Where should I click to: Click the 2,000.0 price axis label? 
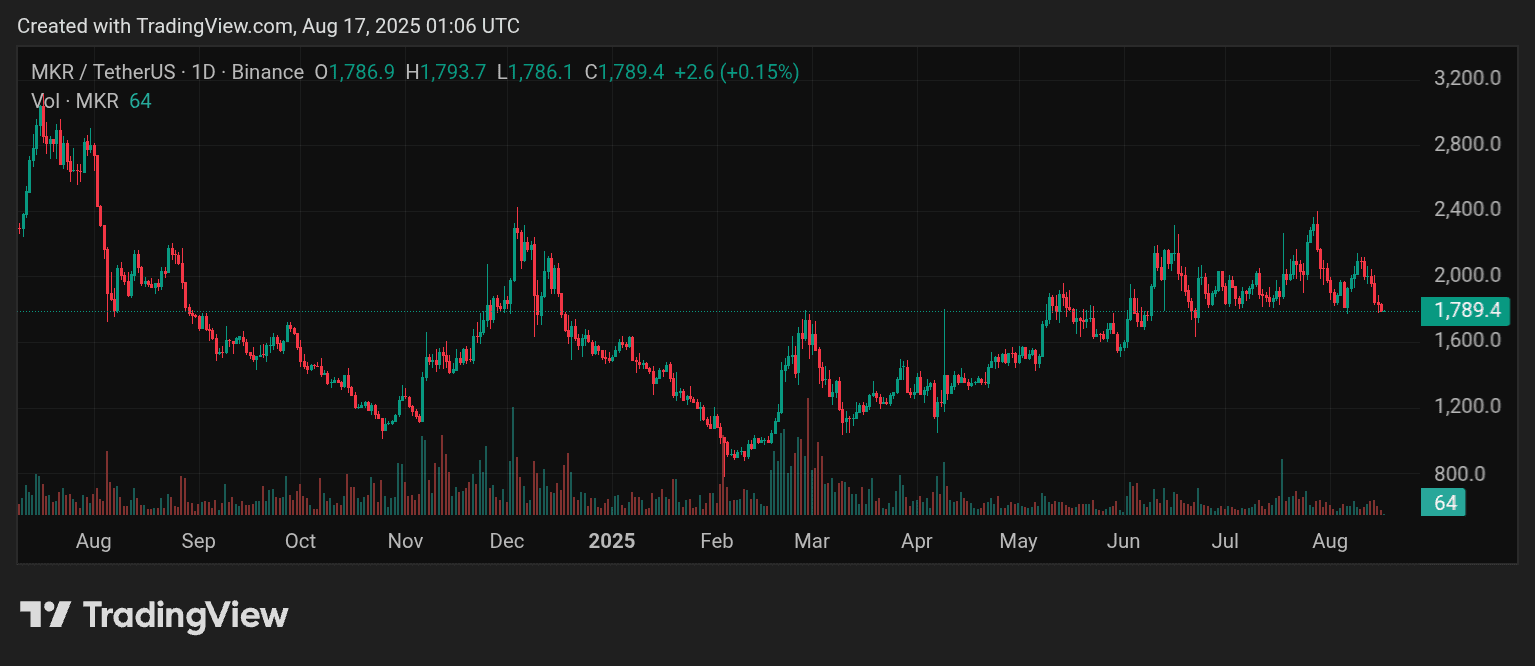pos(1467,275)
